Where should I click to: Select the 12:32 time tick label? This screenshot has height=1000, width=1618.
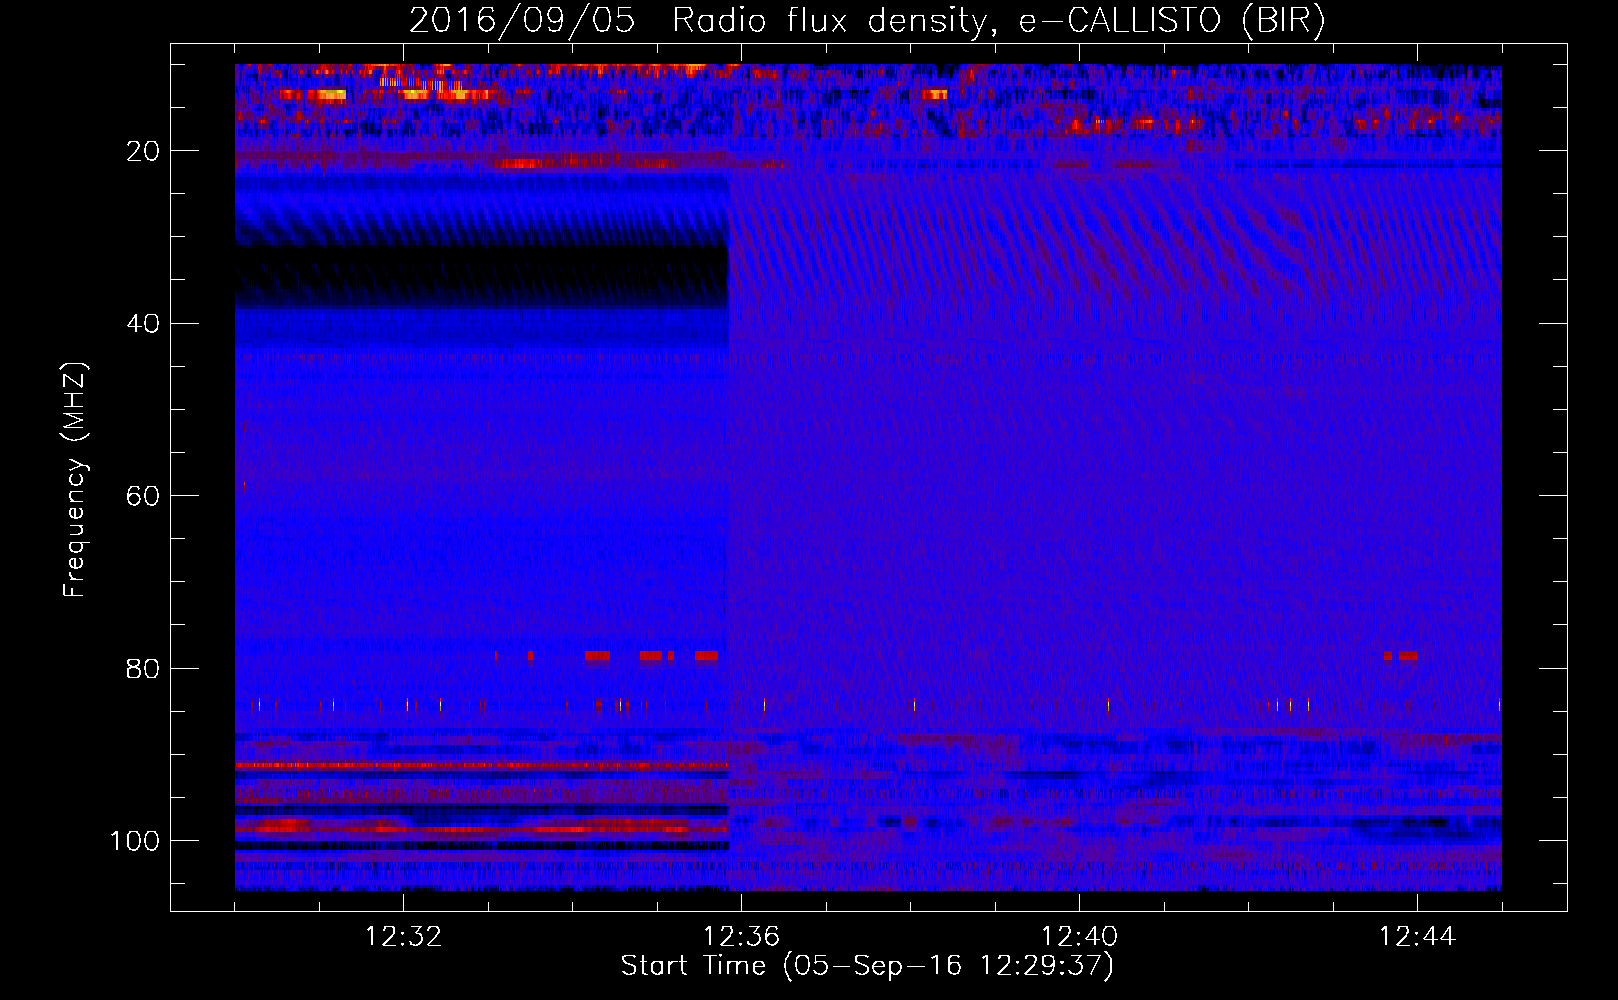pos(403,937)
